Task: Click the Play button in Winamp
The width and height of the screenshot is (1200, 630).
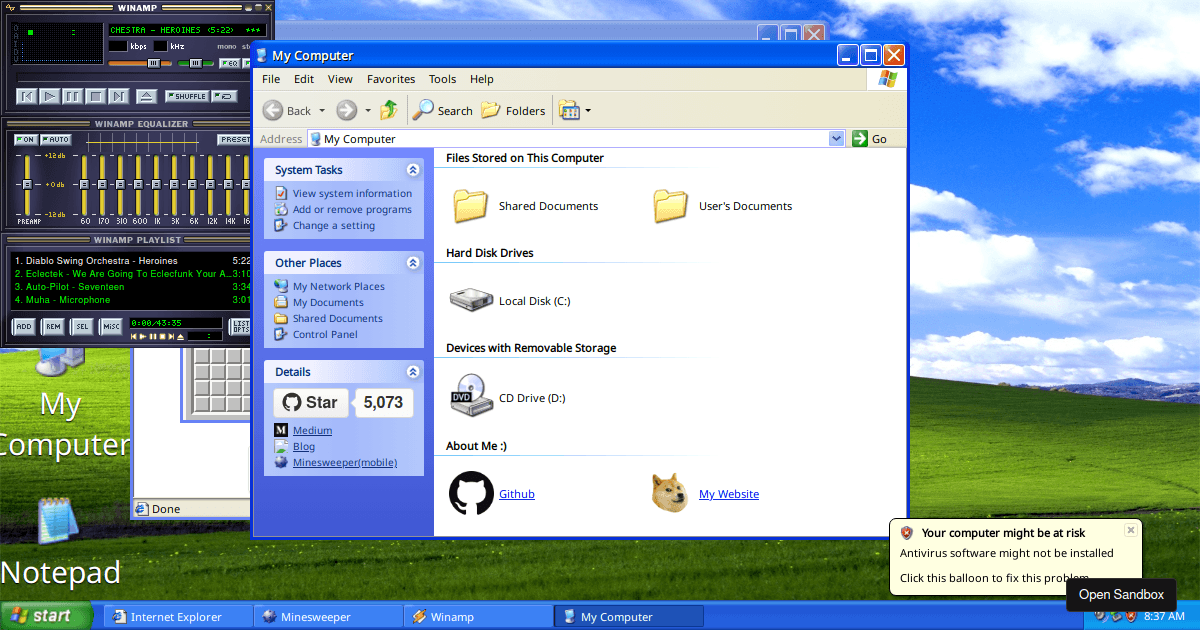Action: click(x=49, y=97)
